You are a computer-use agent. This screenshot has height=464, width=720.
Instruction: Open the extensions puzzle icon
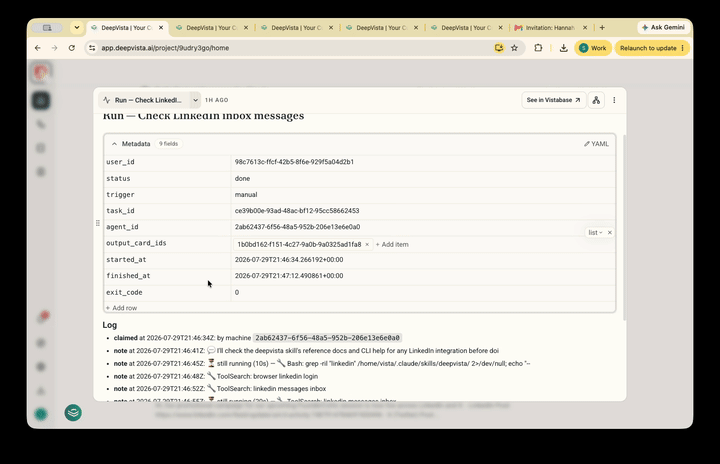tap(538, 48)
